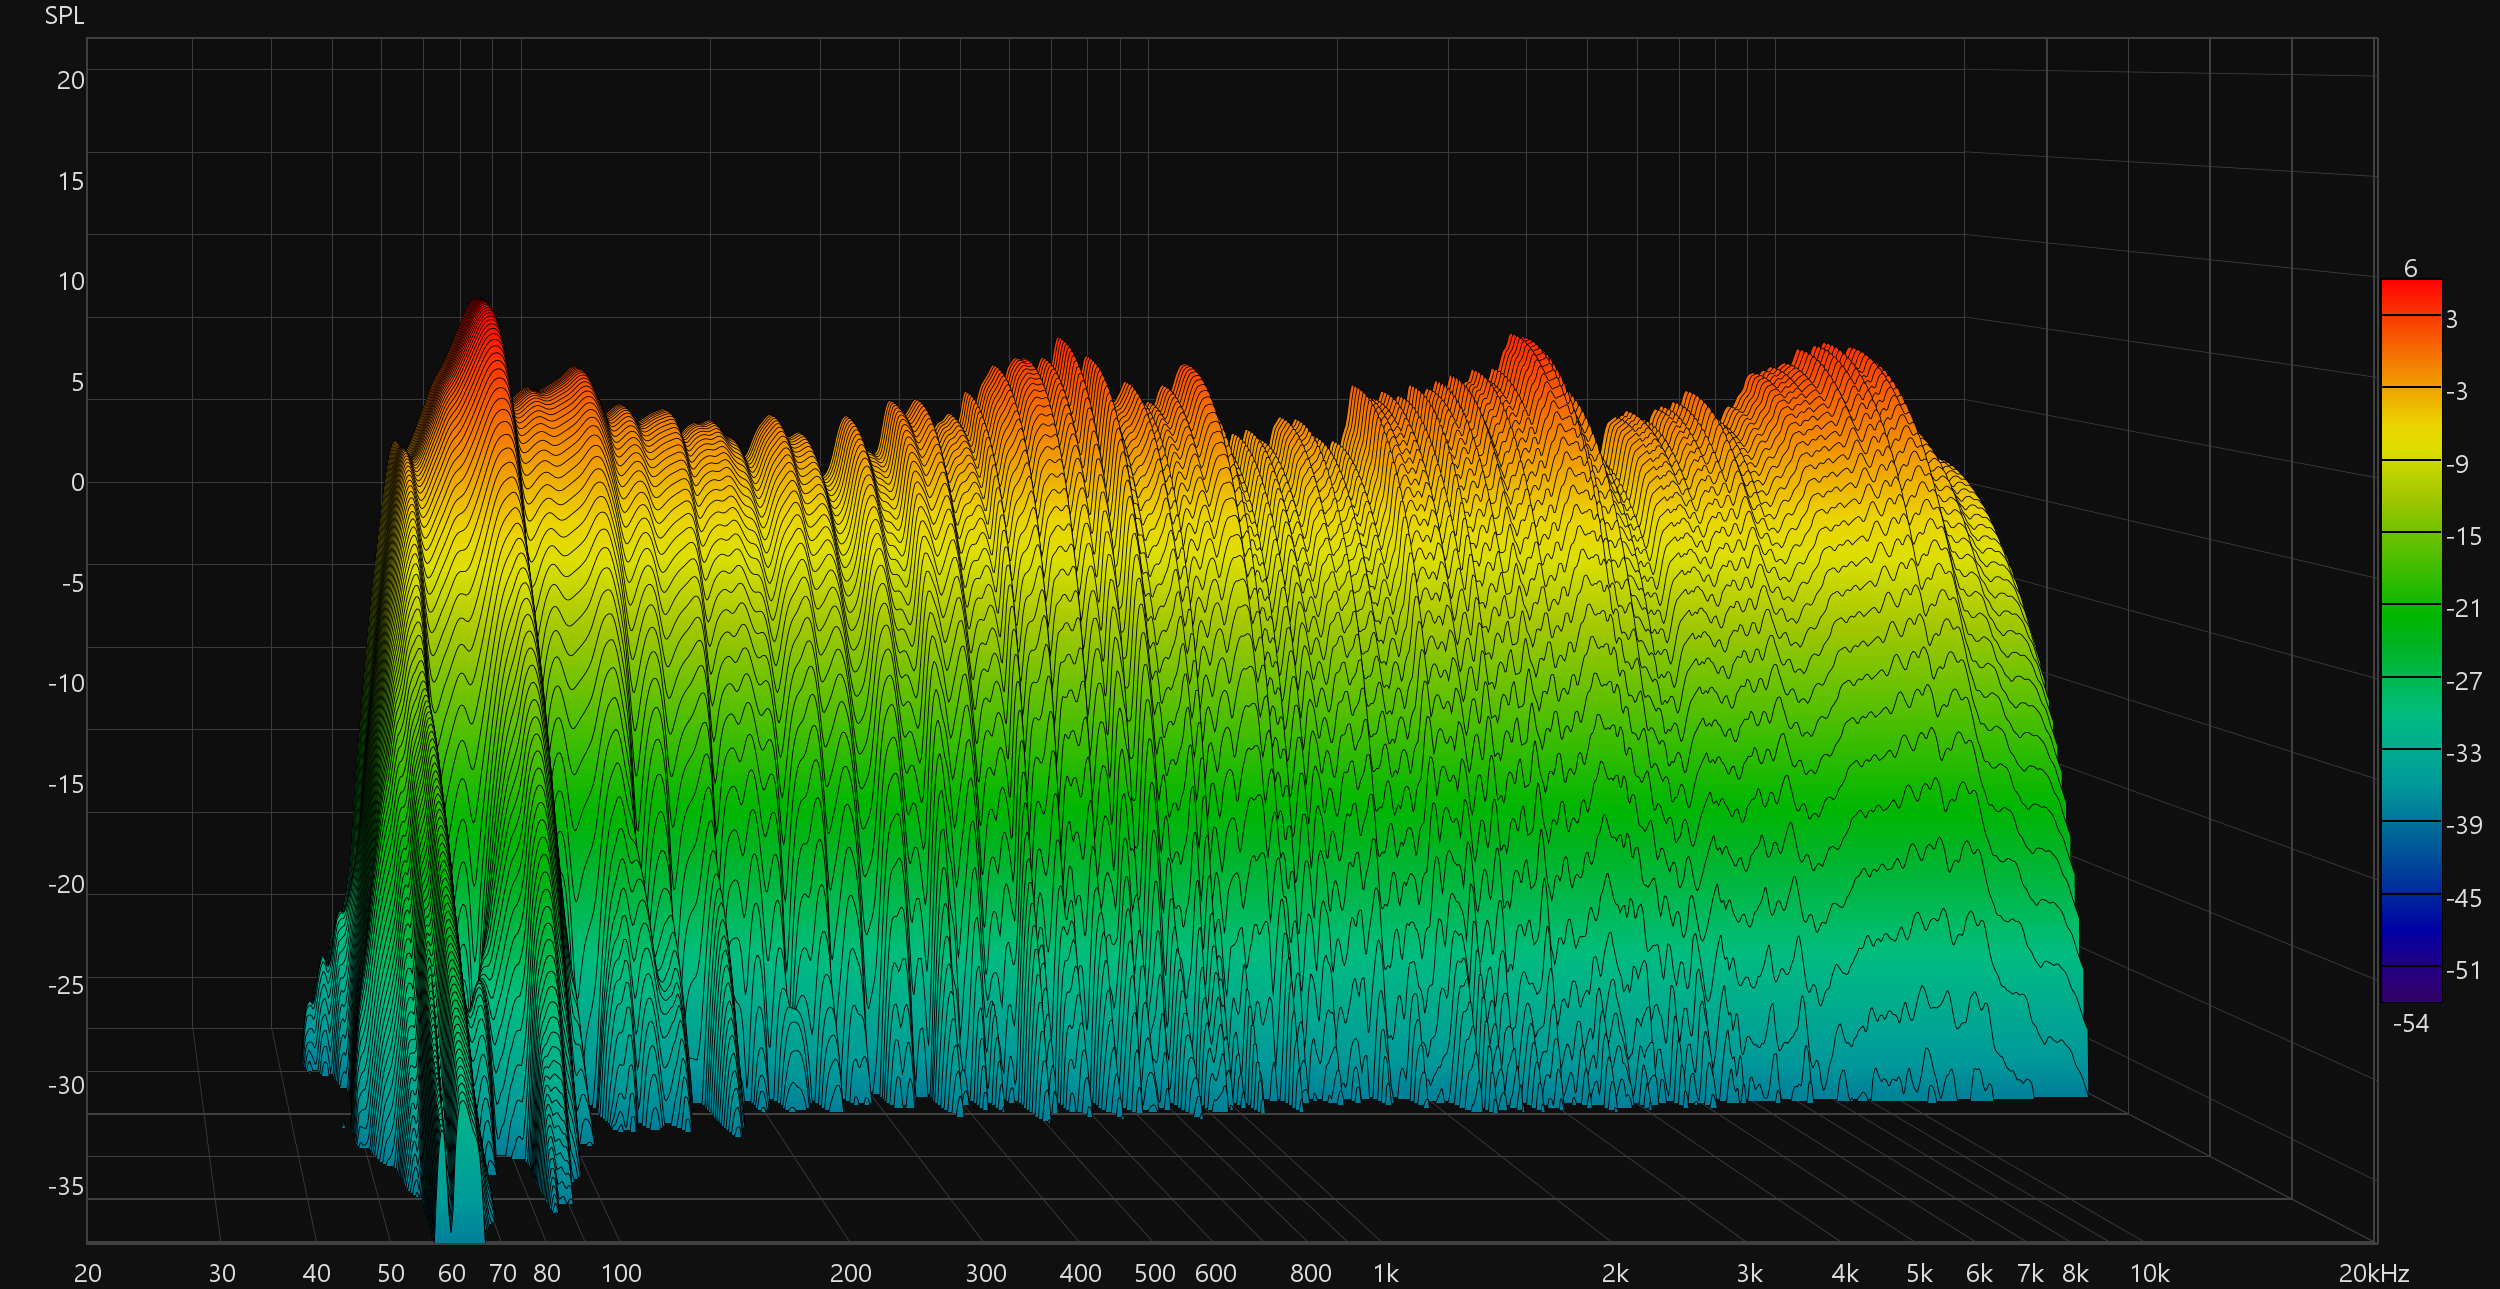The width and height of the screenshot is (2500, 1289).
Task: Click the red segment of the color scale
Action: [x=2410, y=298]
